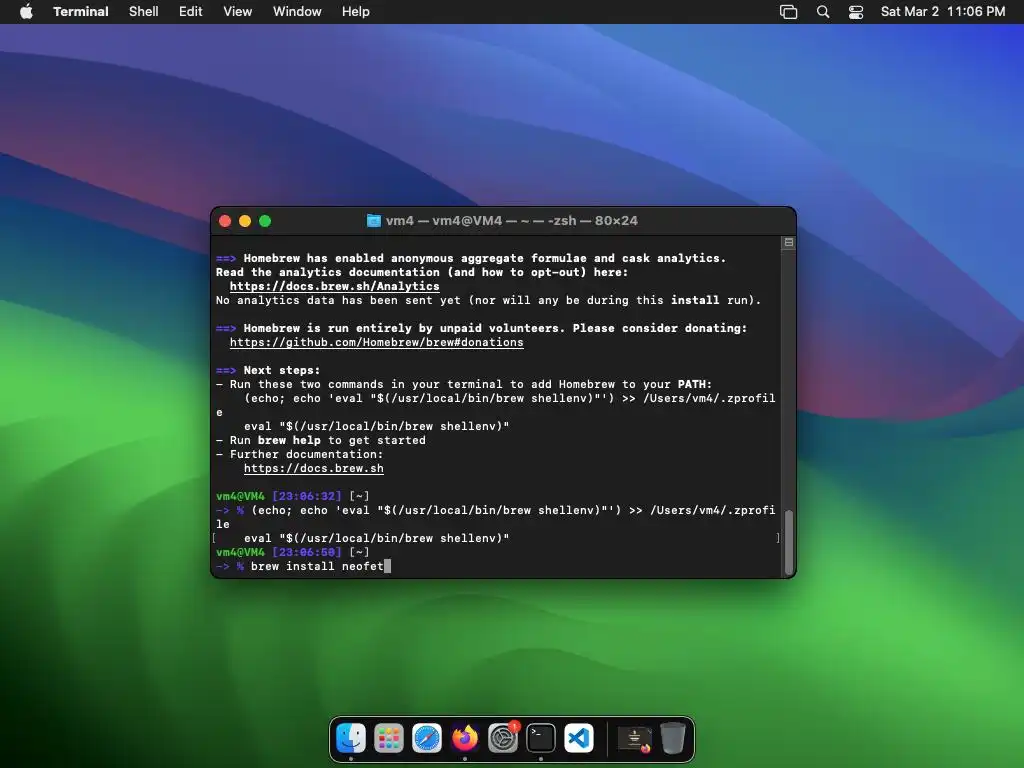The image size is (1024, 768).
Task: Click 'Run brew help to get started' line
Action: [321, 440]
